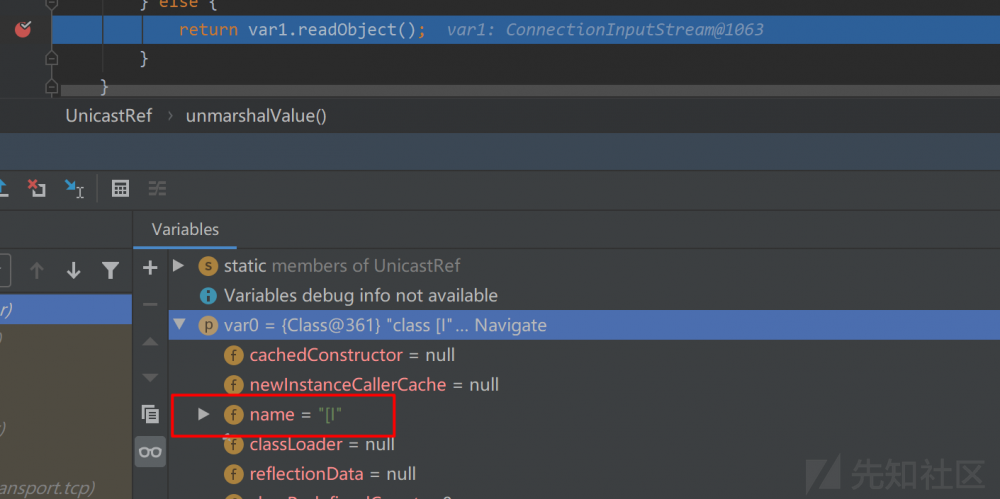1000x499 pixels.
Task: Click the filter frames funnel icon
Action: click(110, 270)
